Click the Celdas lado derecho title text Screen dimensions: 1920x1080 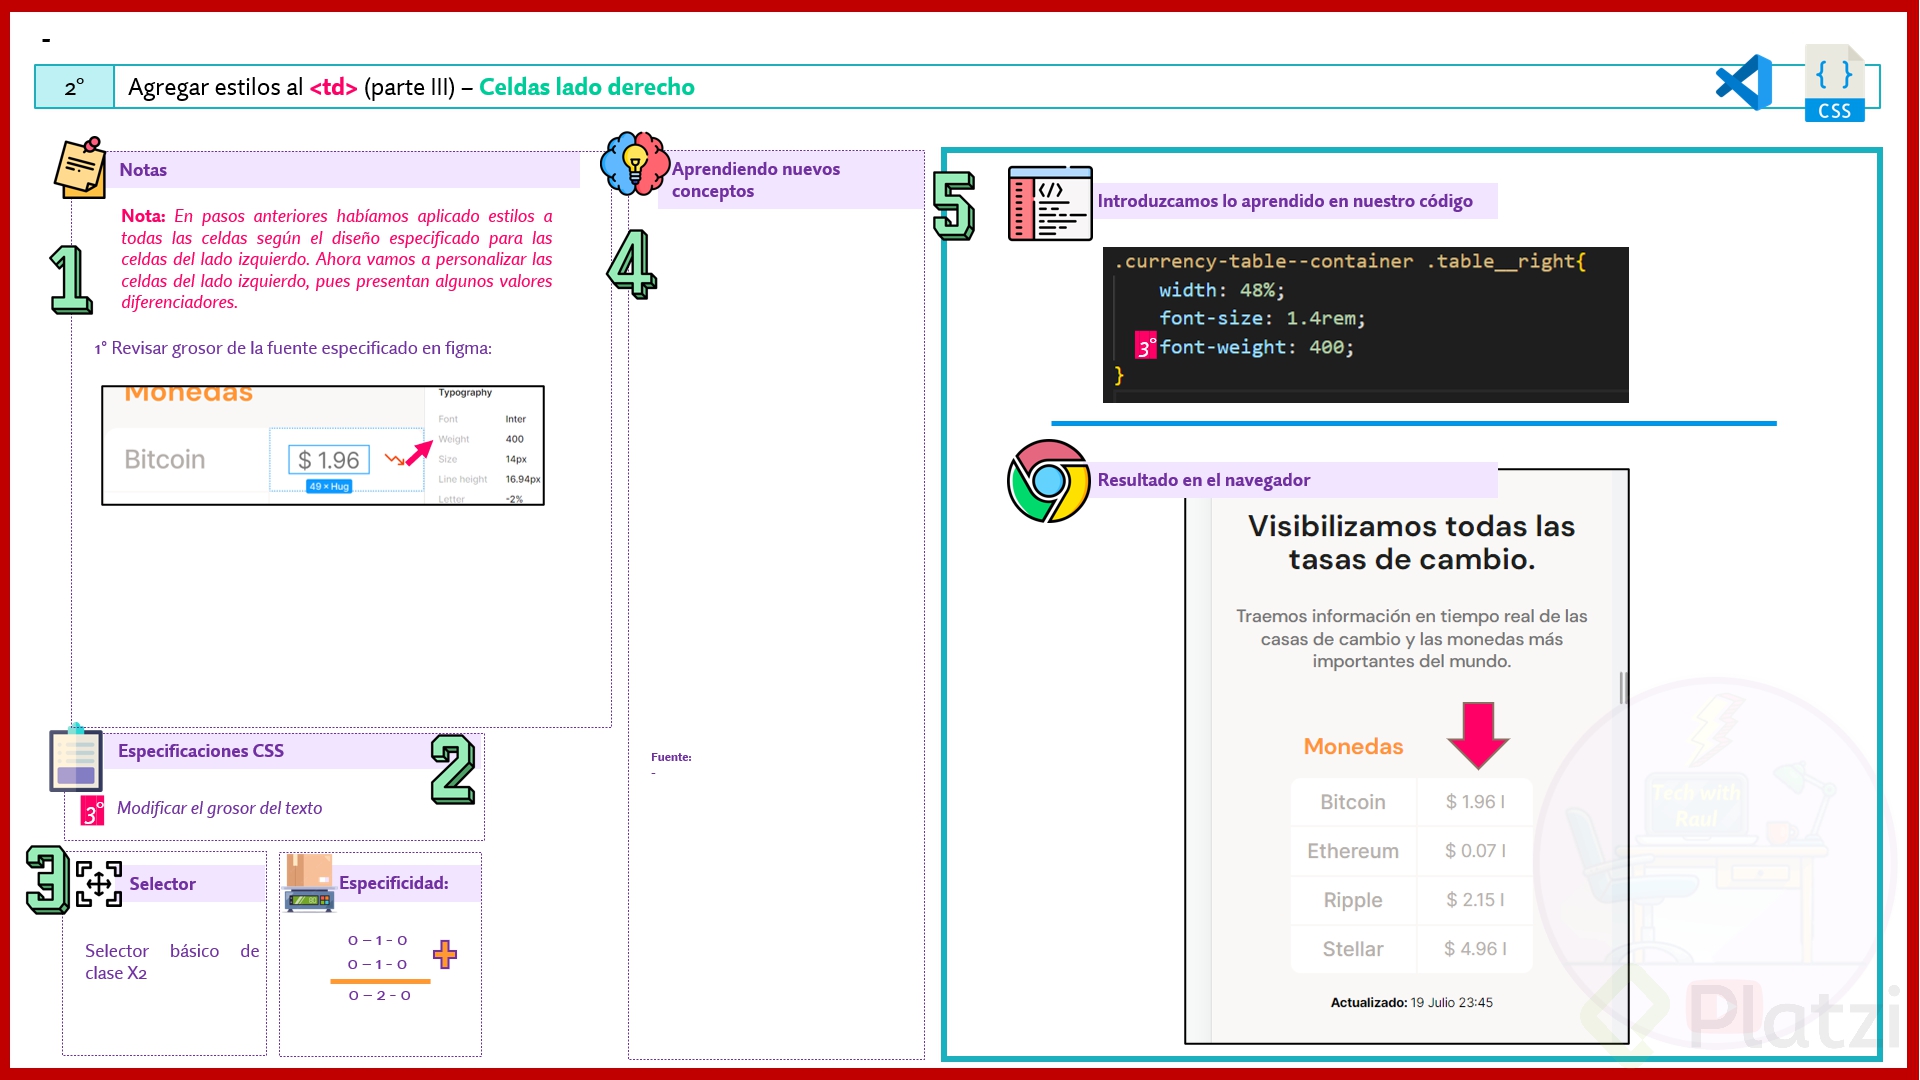click(586, 87)
